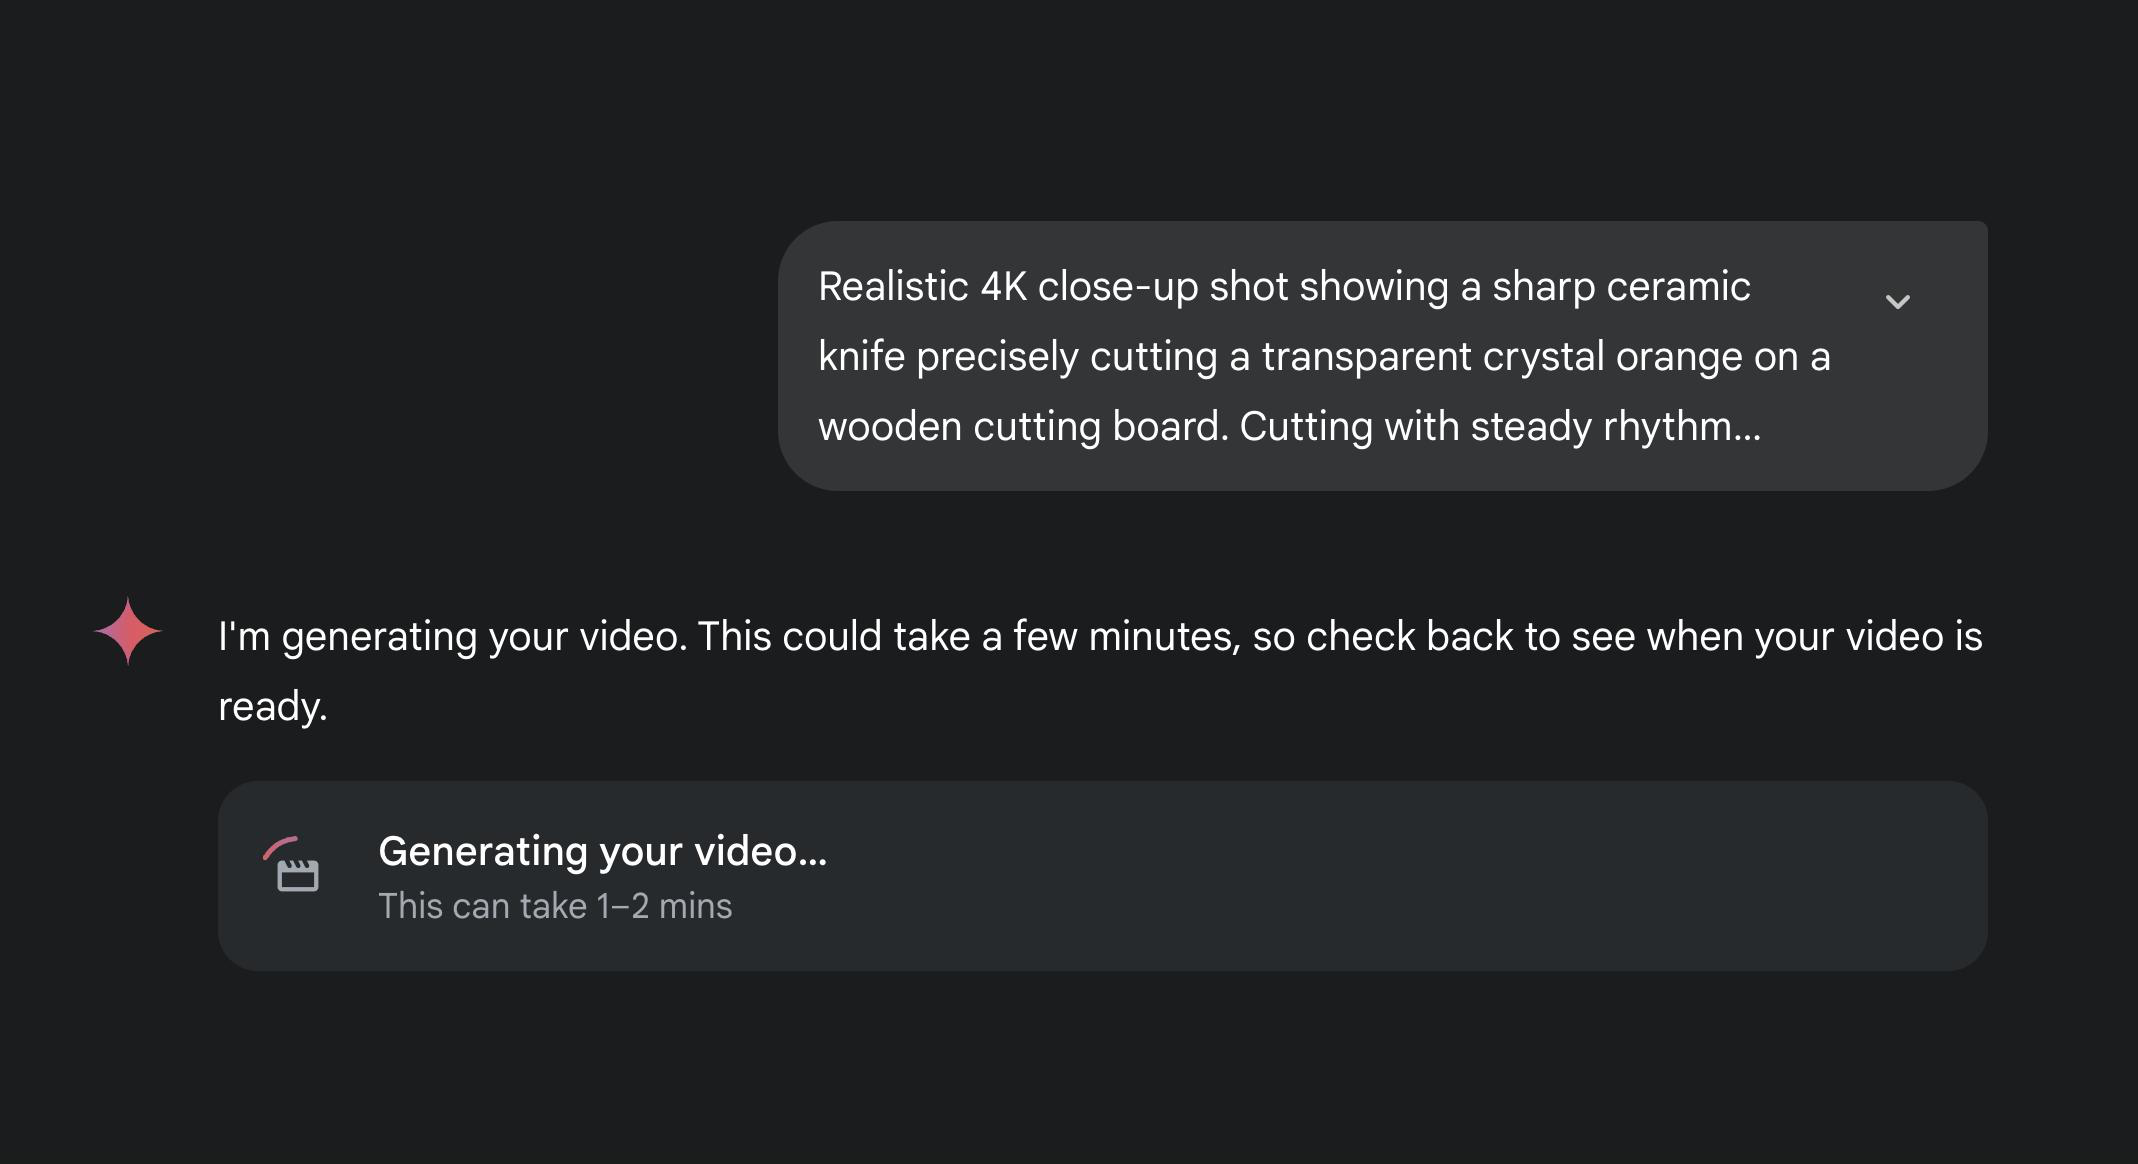Open the Generating your video status card
The height and width of the screenshot is (1164, 2138).
click(1100, 875)
